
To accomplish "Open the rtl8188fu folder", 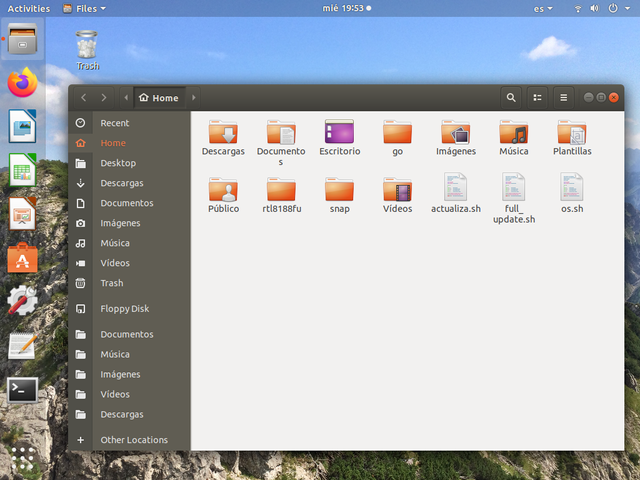I will point(281,190).
